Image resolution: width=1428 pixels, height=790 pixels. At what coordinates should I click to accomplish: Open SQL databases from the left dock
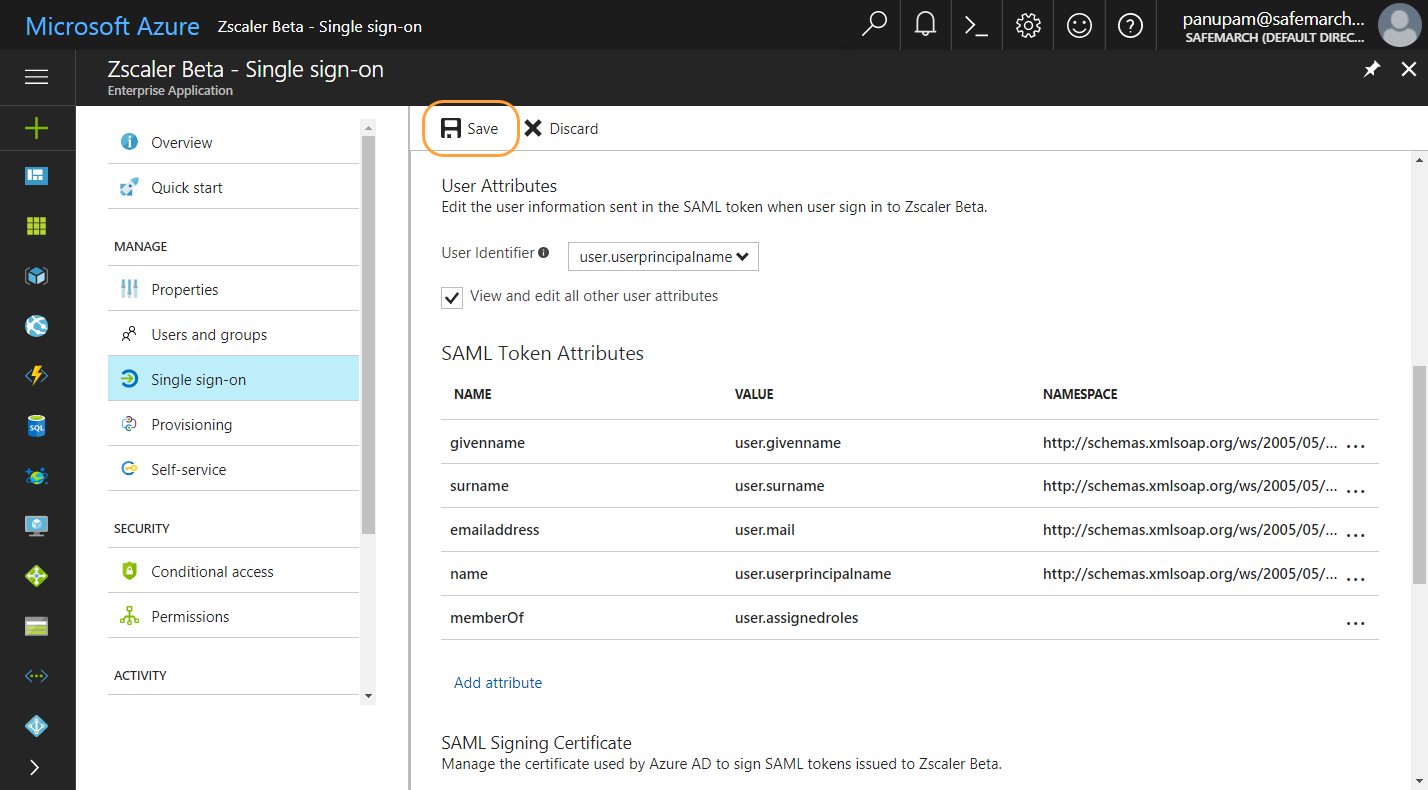point(36,425)
